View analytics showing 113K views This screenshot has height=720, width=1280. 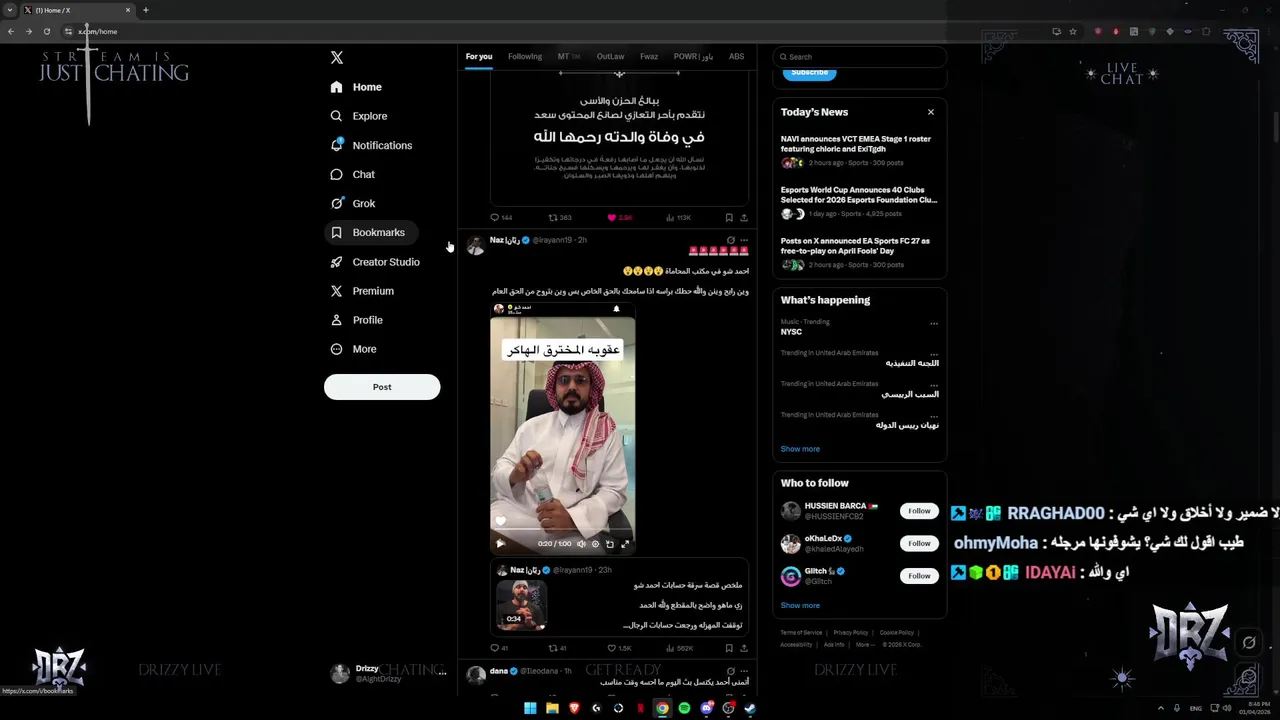click(678, 217)
